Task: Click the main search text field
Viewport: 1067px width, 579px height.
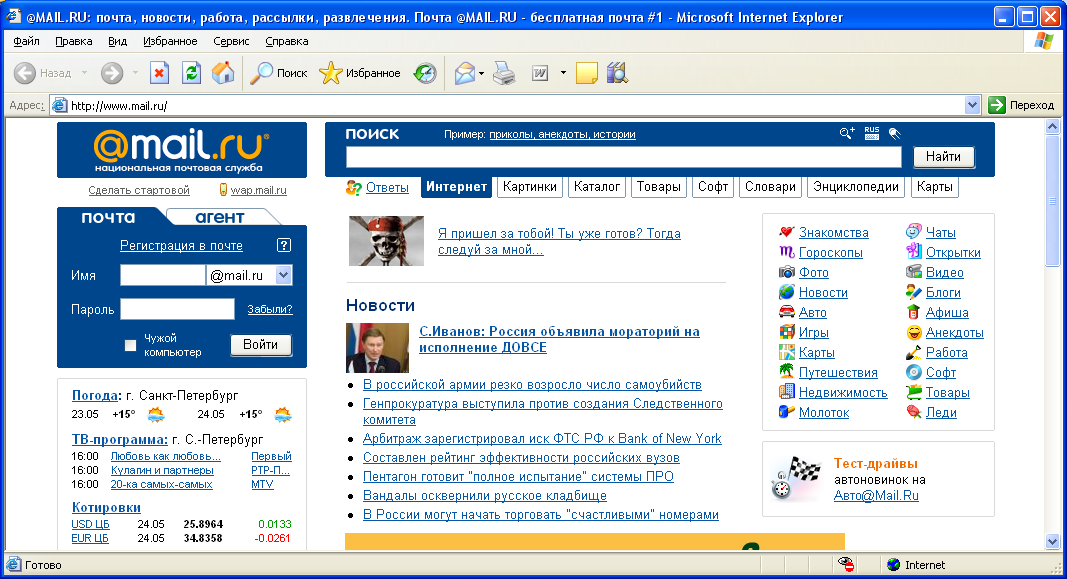Action: [x=623, y=157]
